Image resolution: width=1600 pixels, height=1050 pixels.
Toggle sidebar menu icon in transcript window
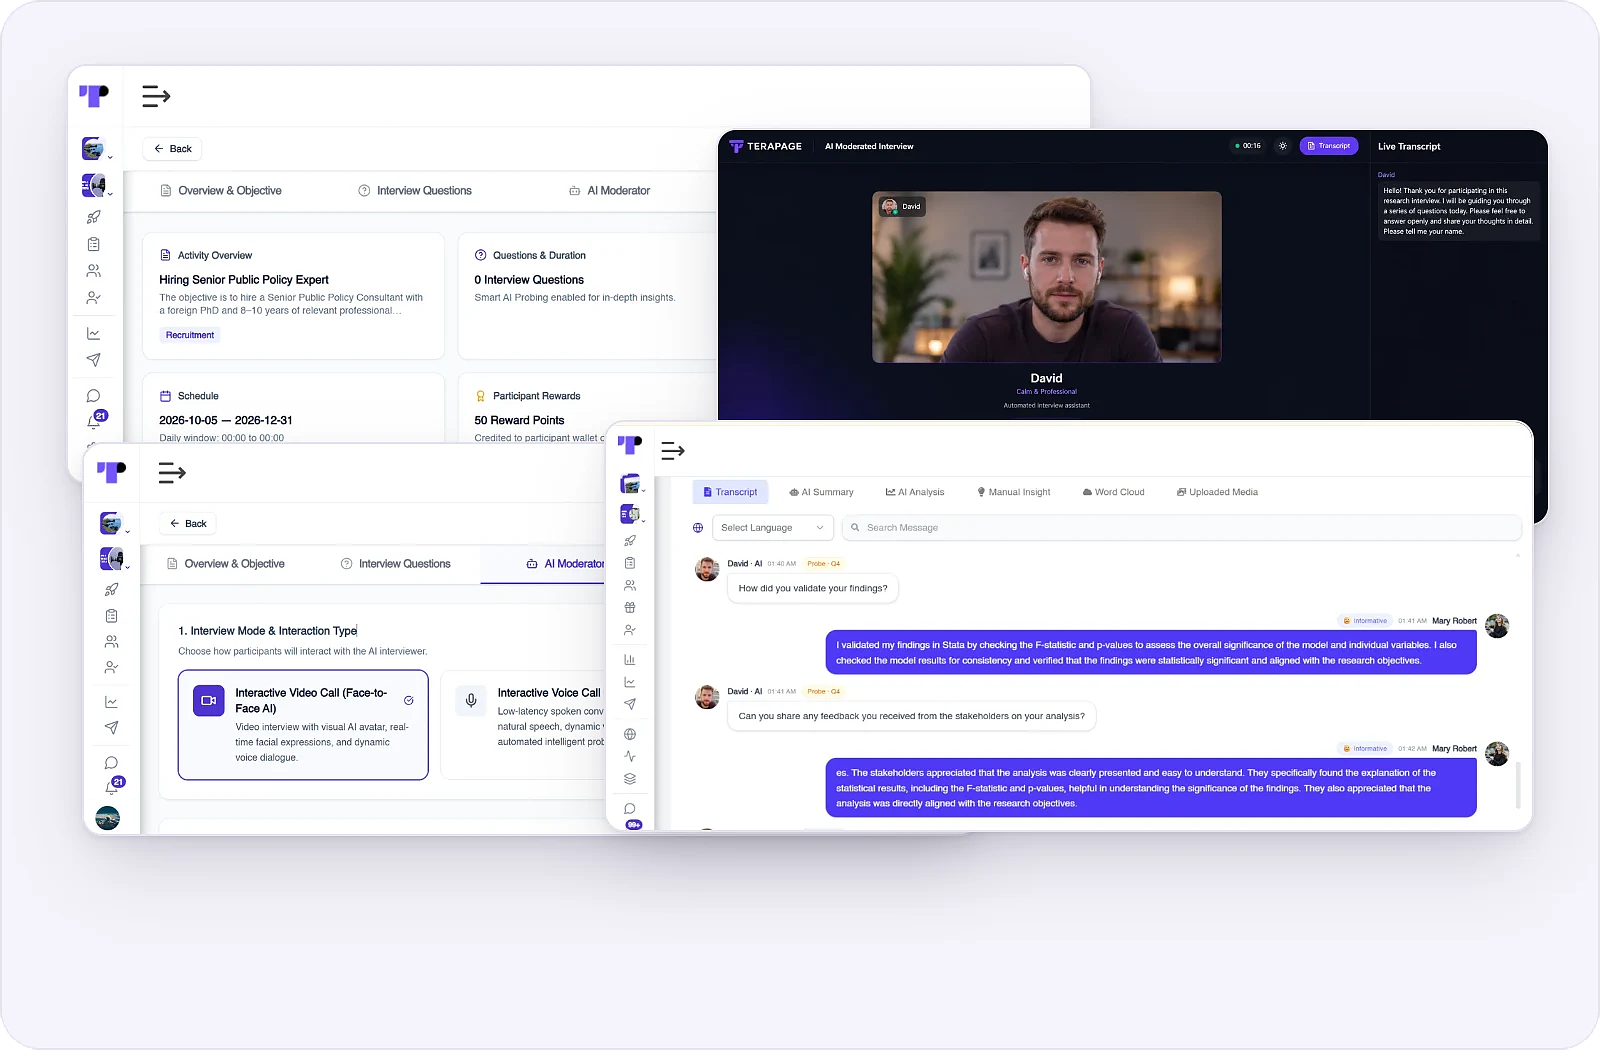point(673,451)
